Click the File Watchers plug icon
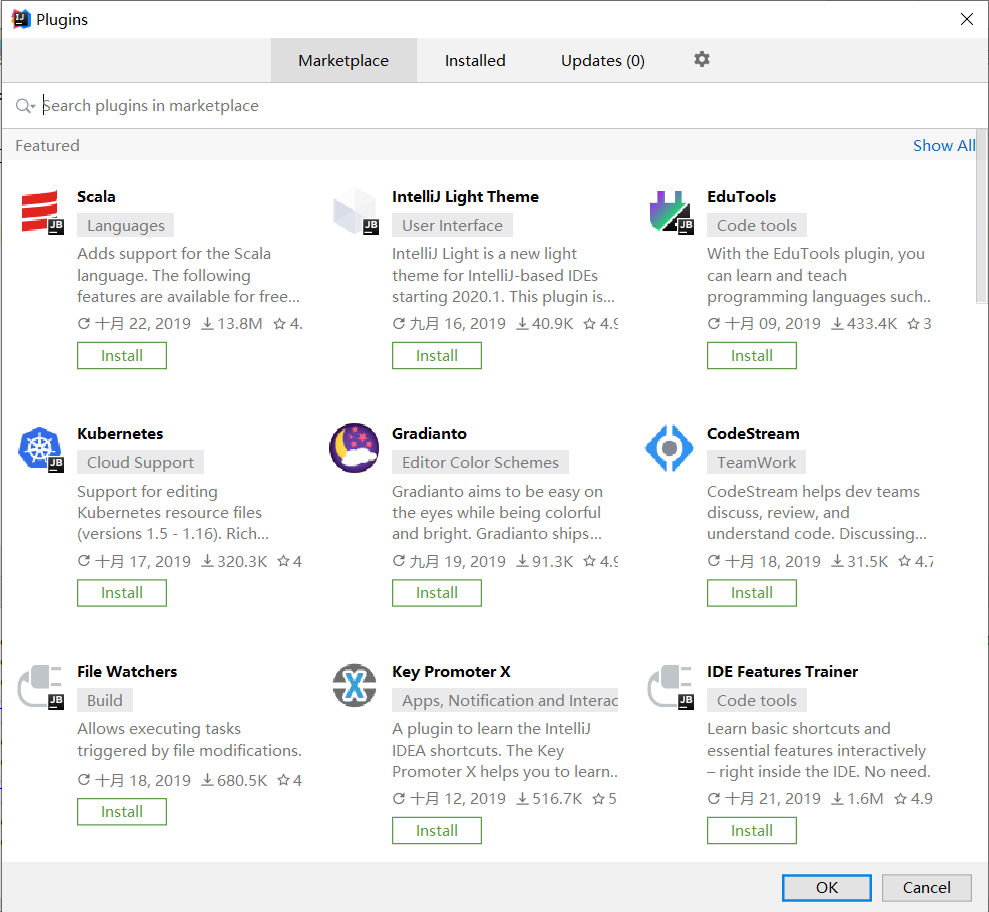Viewport: 989px width, 912px height. 42,686
